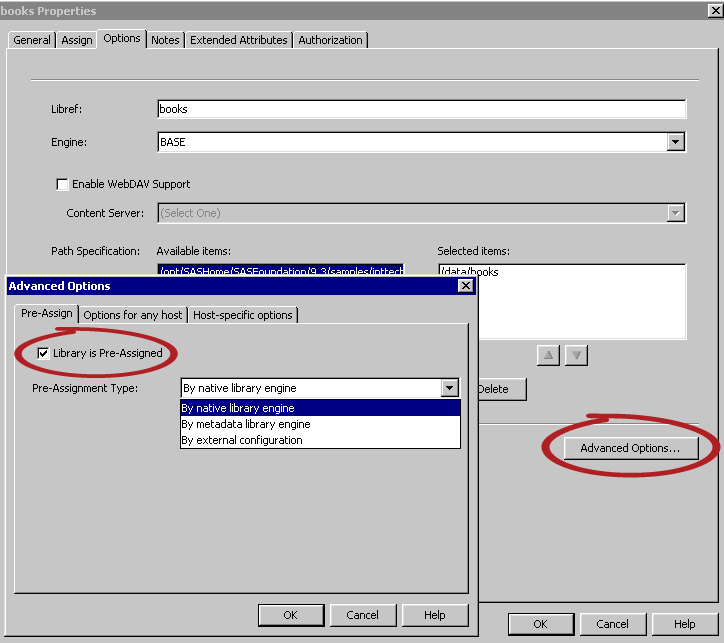Open the Extended Attributes tab
The height and width of the screenshot is (643, 724).
[239, 40]
